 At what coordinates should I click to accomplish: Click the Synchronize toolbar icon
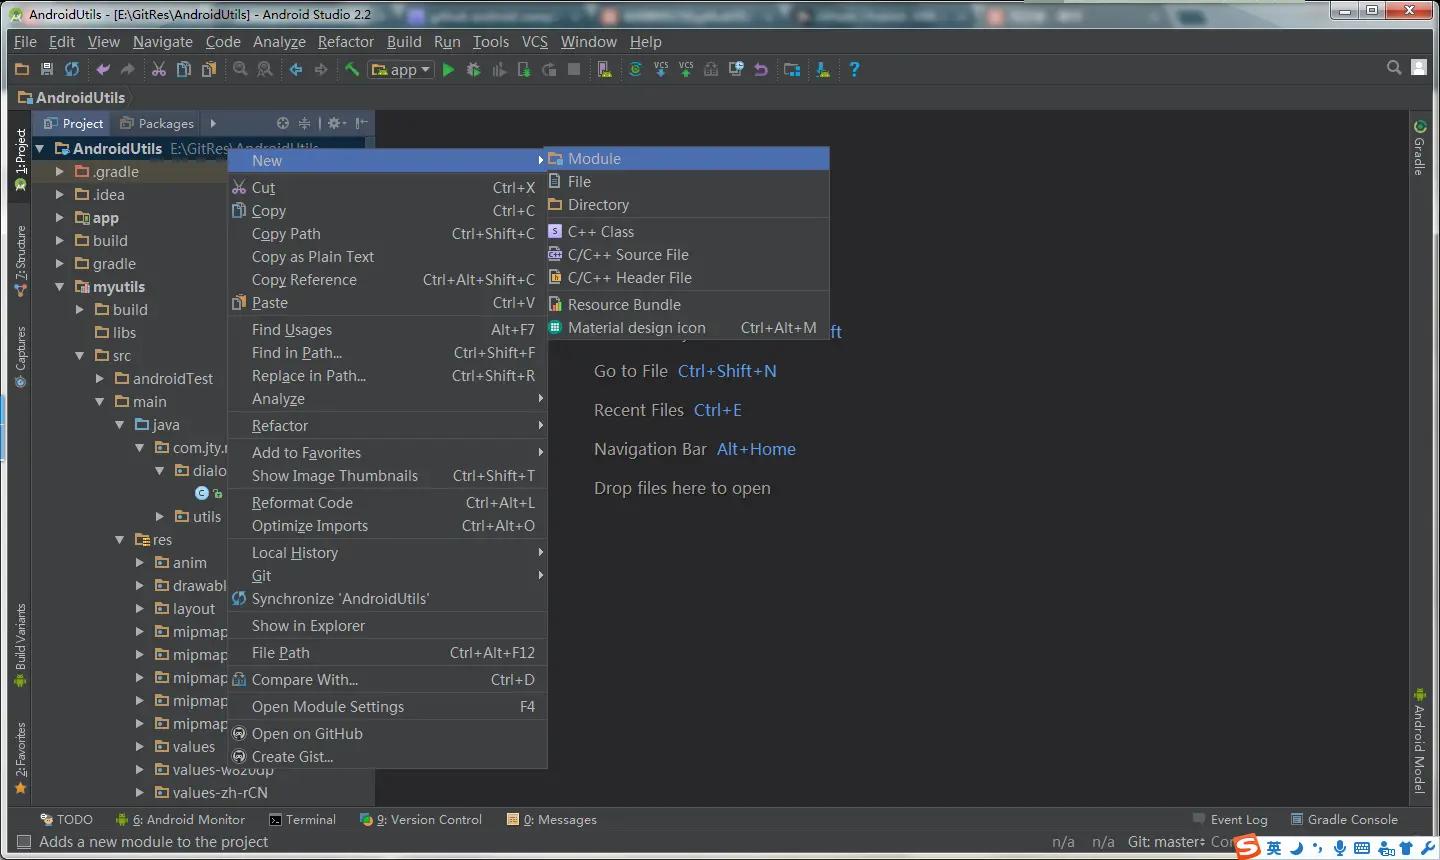pyautogui.click(x=72, y=69)
